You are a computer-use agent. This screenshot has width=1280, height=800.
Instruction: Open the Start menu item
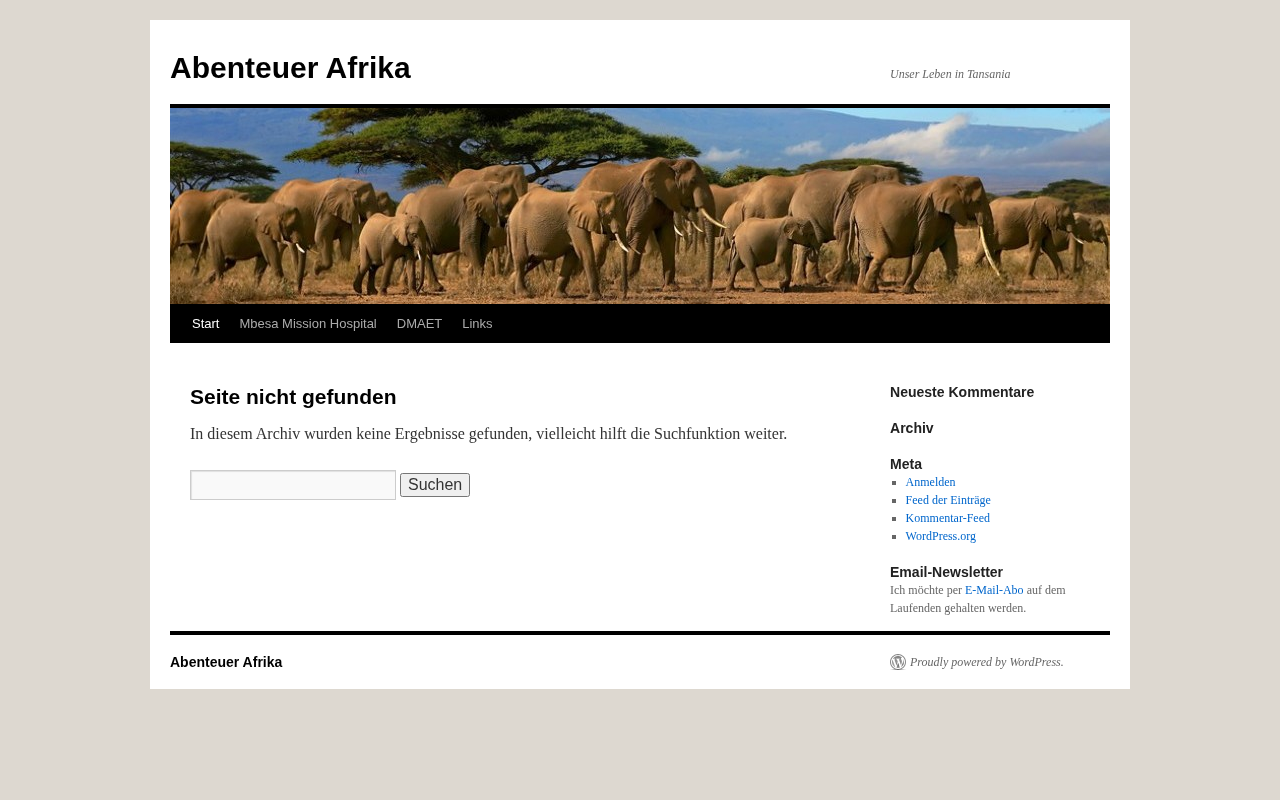(x=205, y=324)
